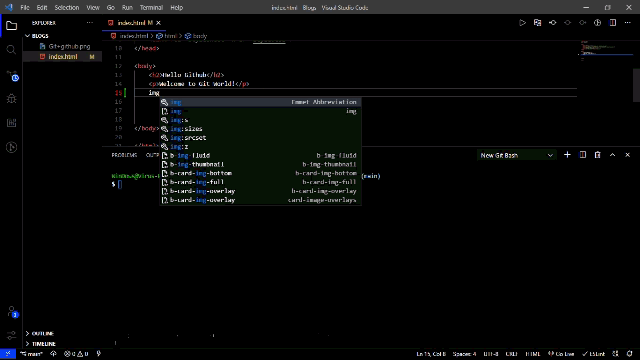Click the main branch in status bar

pos(31,354)
